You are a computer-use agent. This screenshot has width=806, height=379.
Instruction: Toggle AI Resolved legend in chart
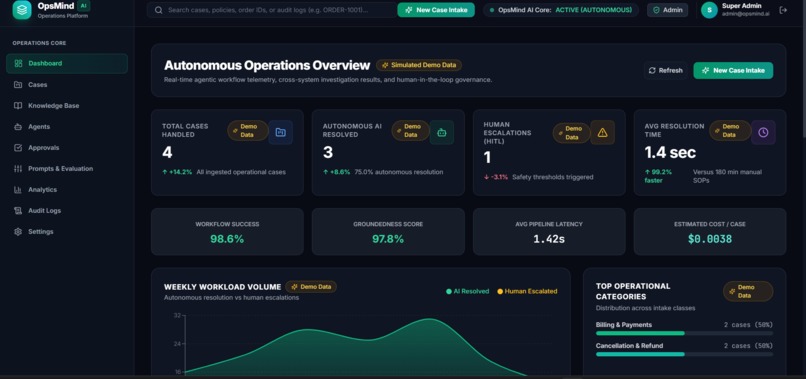click(467, 291)
